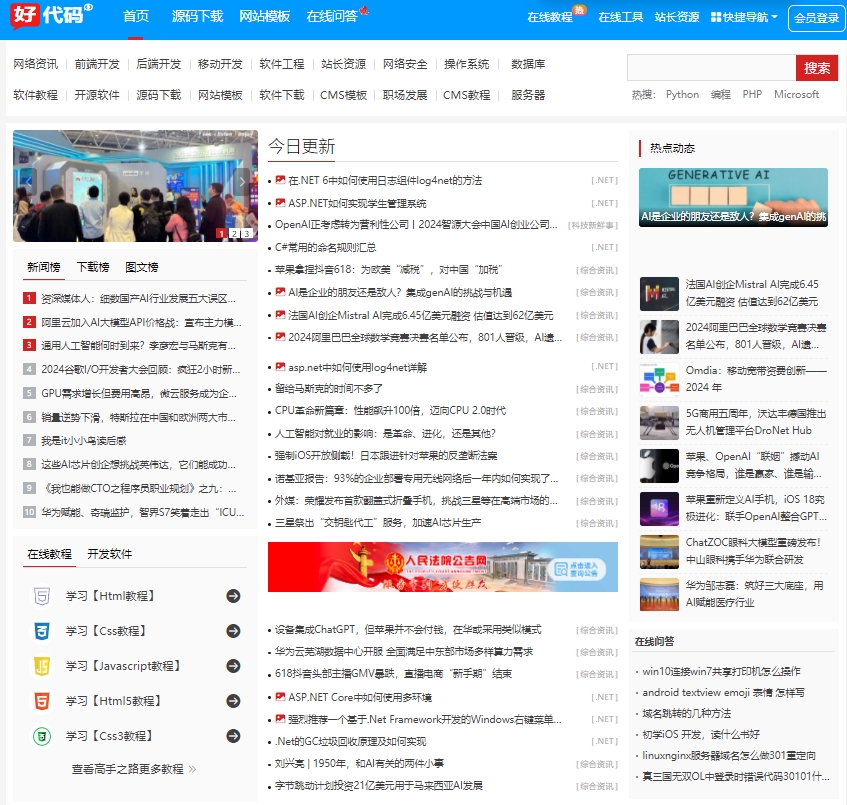Open the Javascript教程 JS shield icon
This screenshot has height=805, width=847.
click(x=42, y=666)
